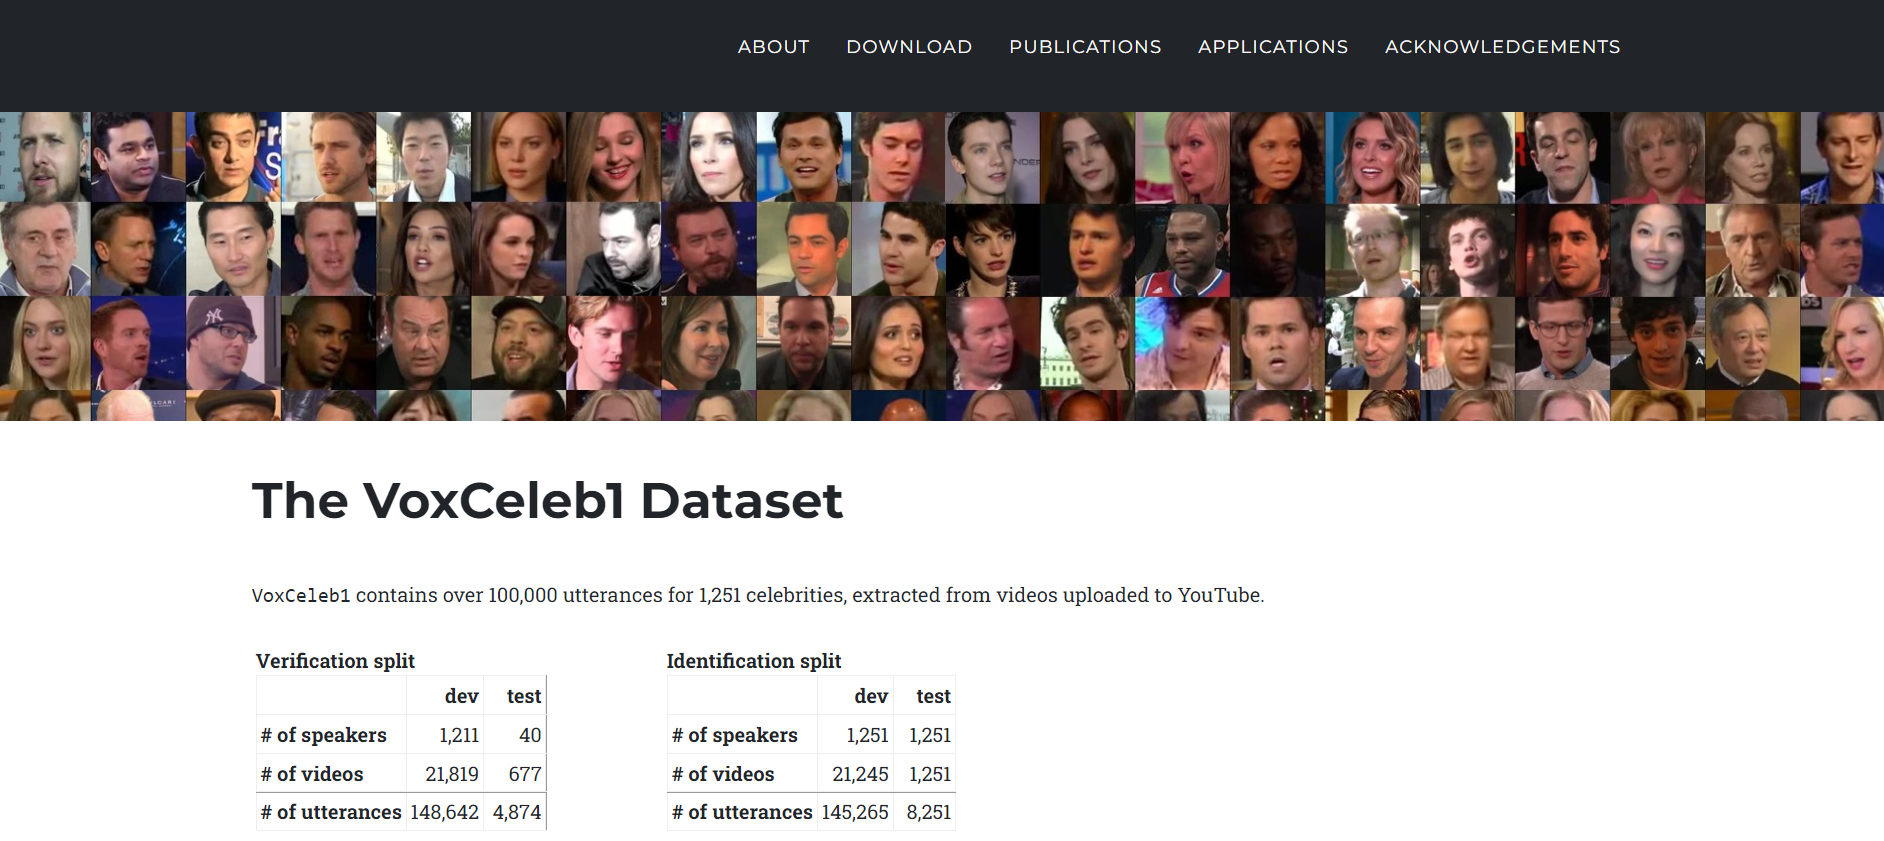Screen dimensions: 1884x841
Task: Click the 148,642 utterances cell
Action: point(446,812)
